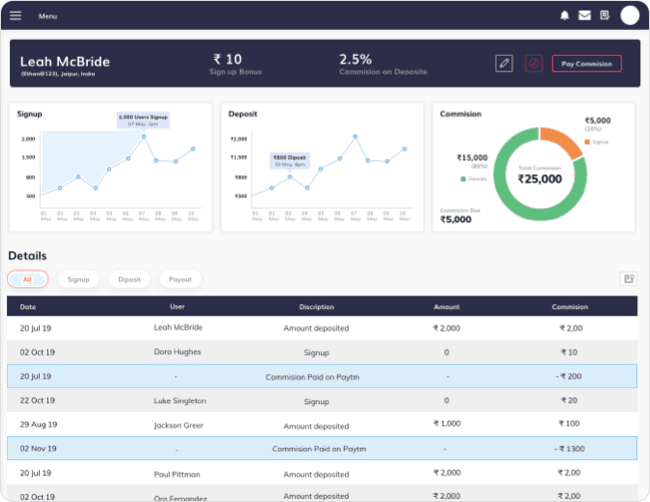Viewport: 650px width, 502px height.
Task: Filter details by Diposit
Action: [x=129, y=280]
